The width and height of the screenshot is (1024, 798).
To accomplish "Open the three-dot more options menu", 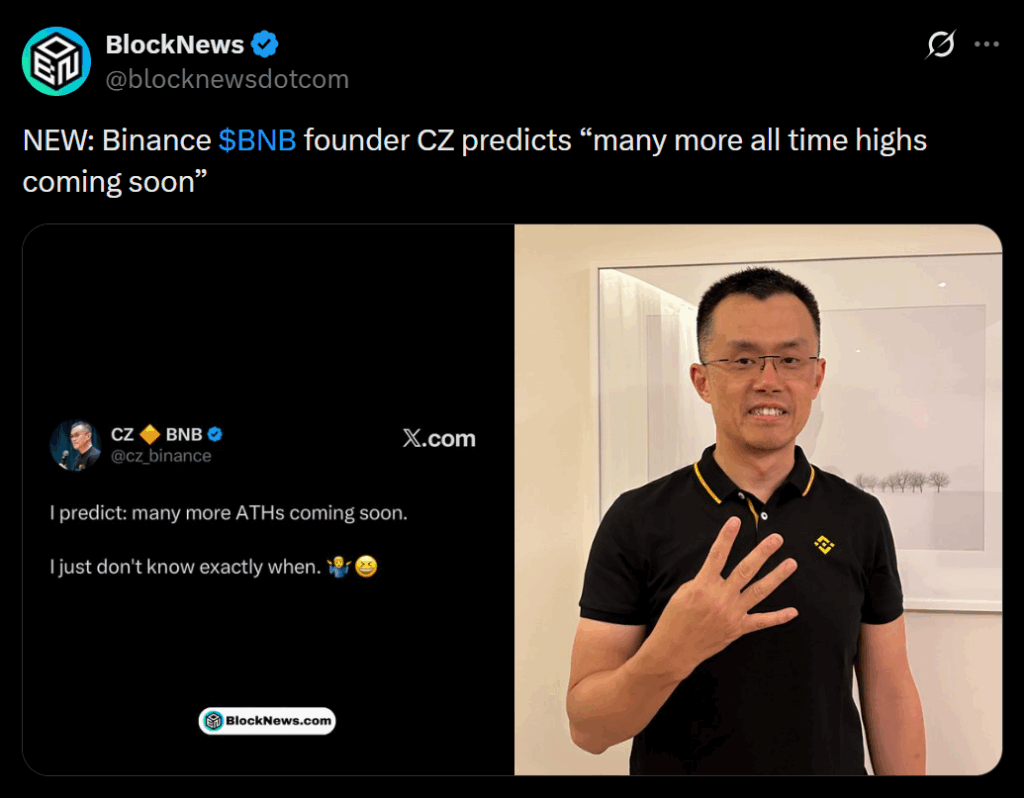I will coord(986,44).
